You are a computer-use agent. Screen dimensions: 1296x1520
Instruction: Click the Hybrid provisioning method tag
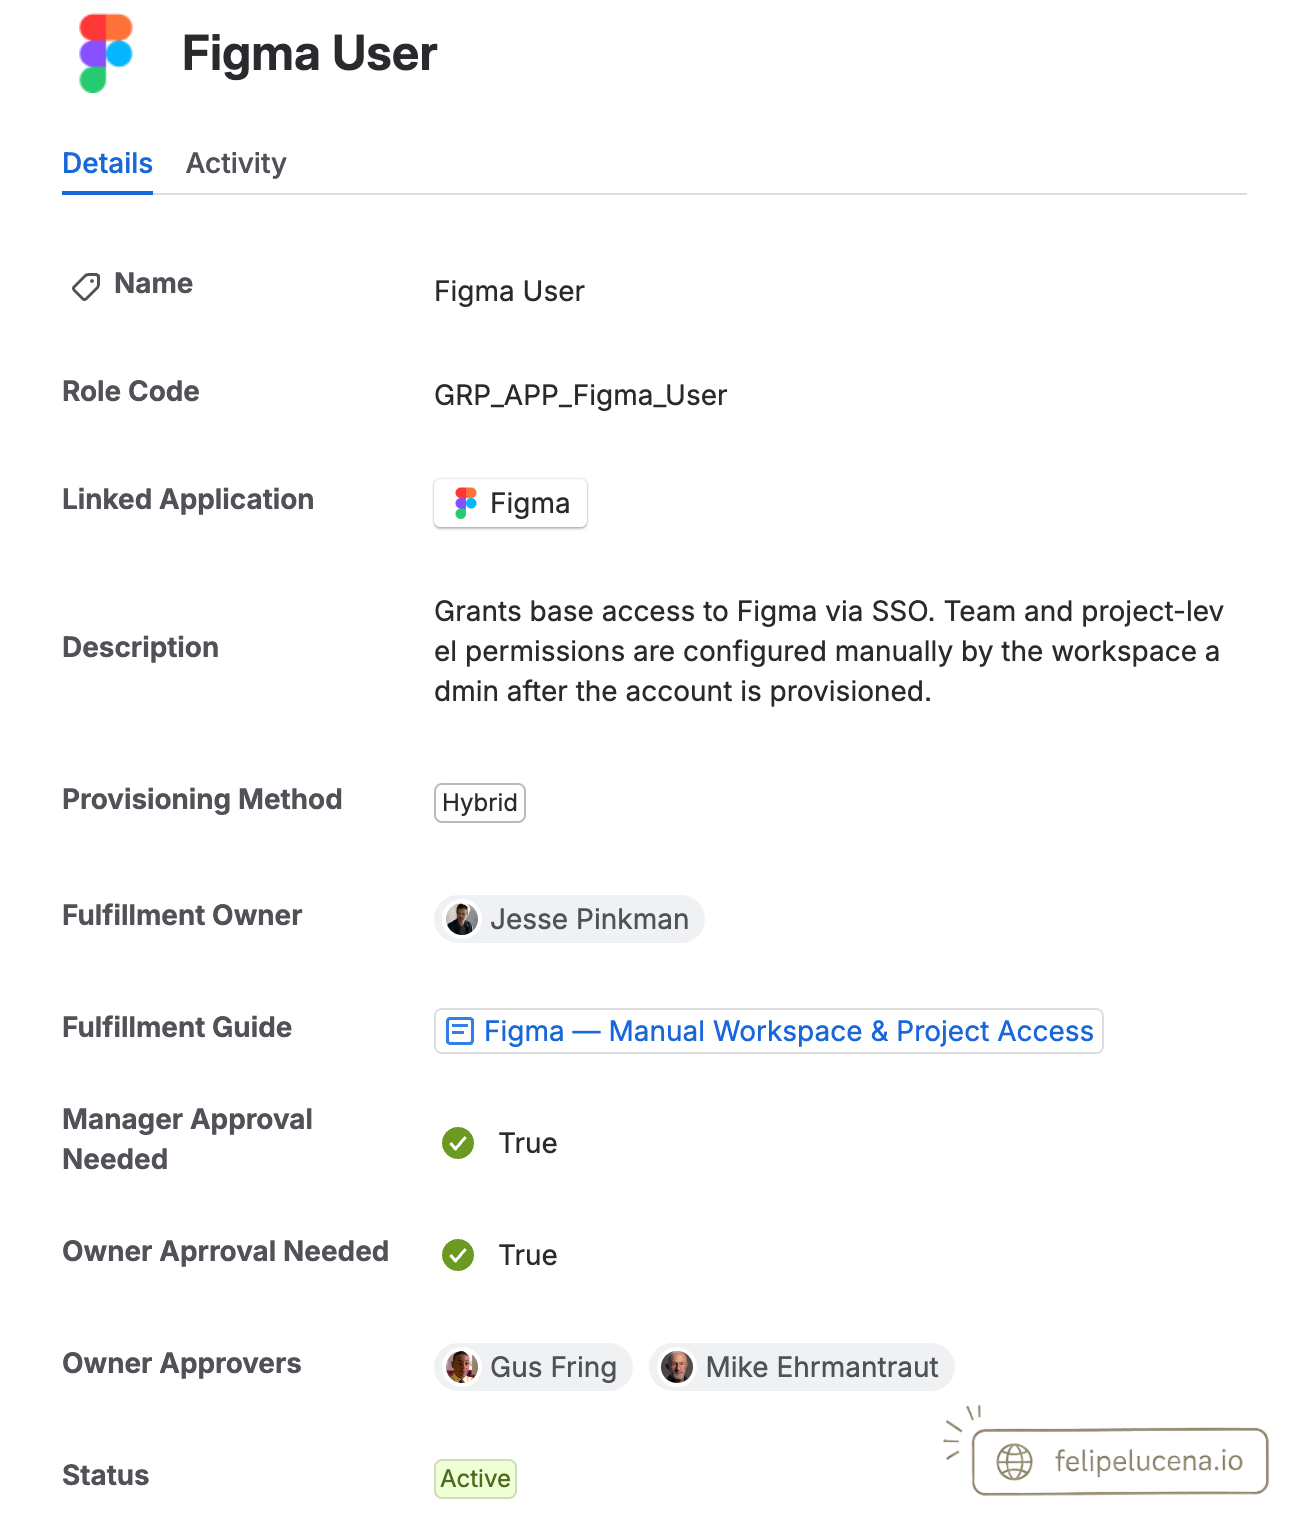[x=480, y=803]
